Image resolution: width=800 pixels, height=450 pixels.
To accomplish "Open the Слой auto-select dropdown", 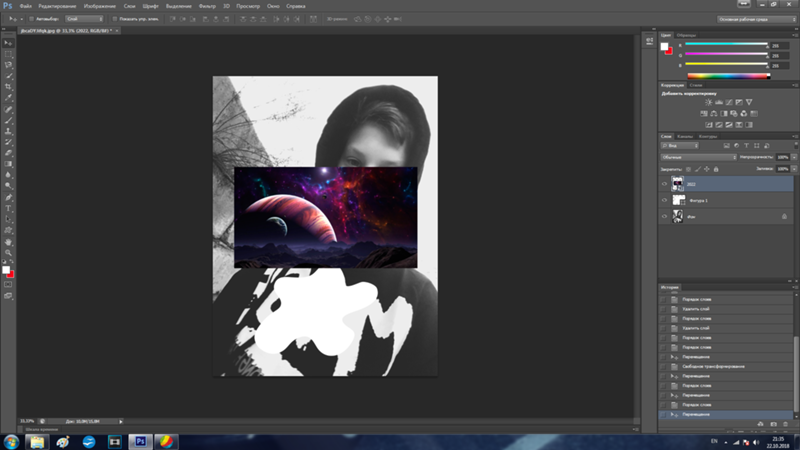I will pyautogui.click(x=84, y=19).
